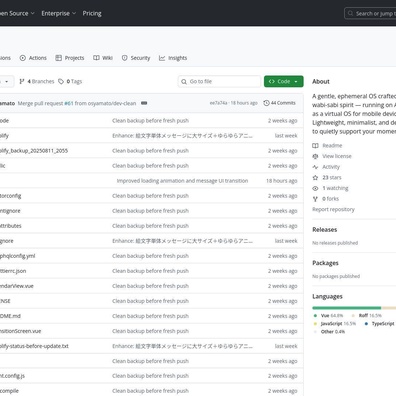Click the magnifier icon in Go to file
This screenshot has width=396, height=396.
(x=184, y=81)
